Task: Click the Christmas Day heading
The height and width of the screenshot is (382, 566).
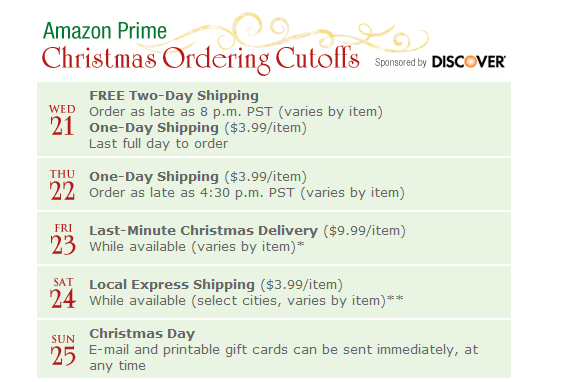Action: tap(142, 334)
